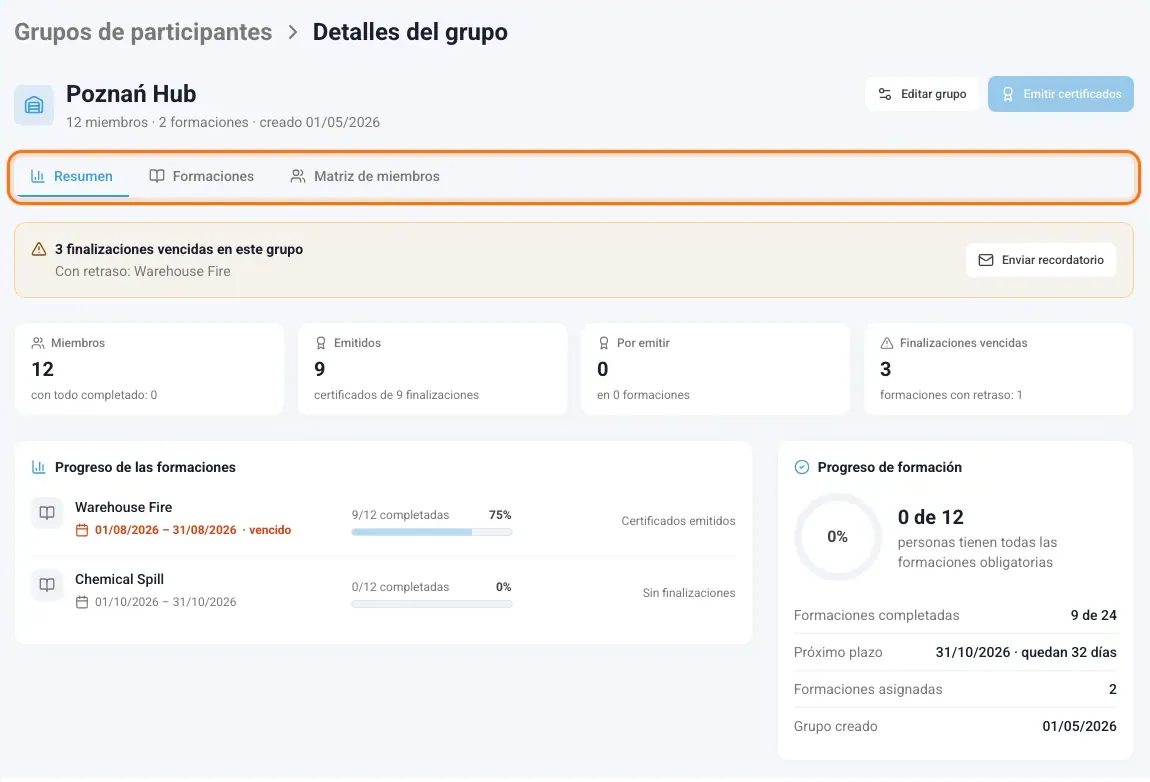The height and width of the screenshot is (782, 1150).
Task: Click the Certificados emitidos status text
Action: 678,521
